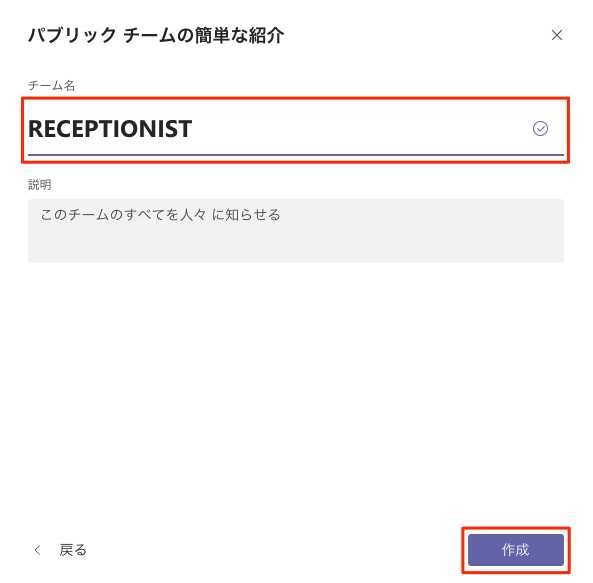This screenshot has width=593, height=583.
Task: Focus the RECEPTIONIST team name field
Action: pos(295,129)
